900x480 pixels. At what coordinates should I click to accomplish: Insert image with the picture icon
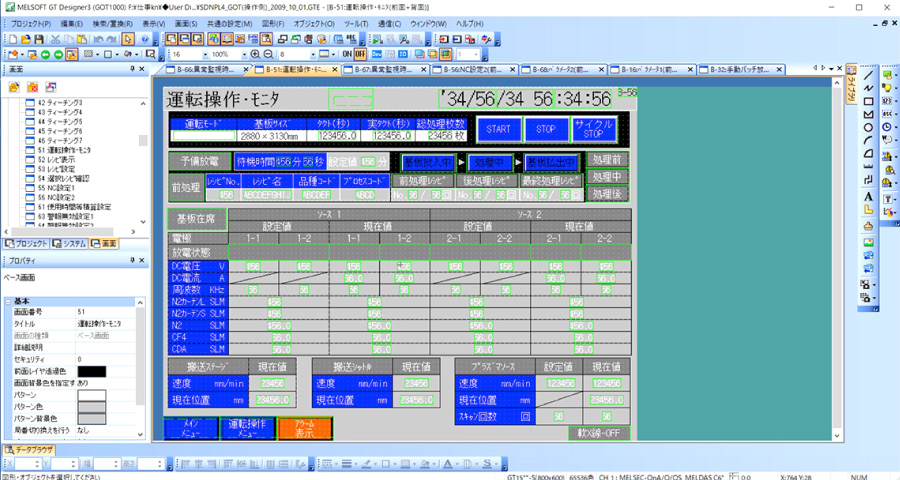(868, 242)
